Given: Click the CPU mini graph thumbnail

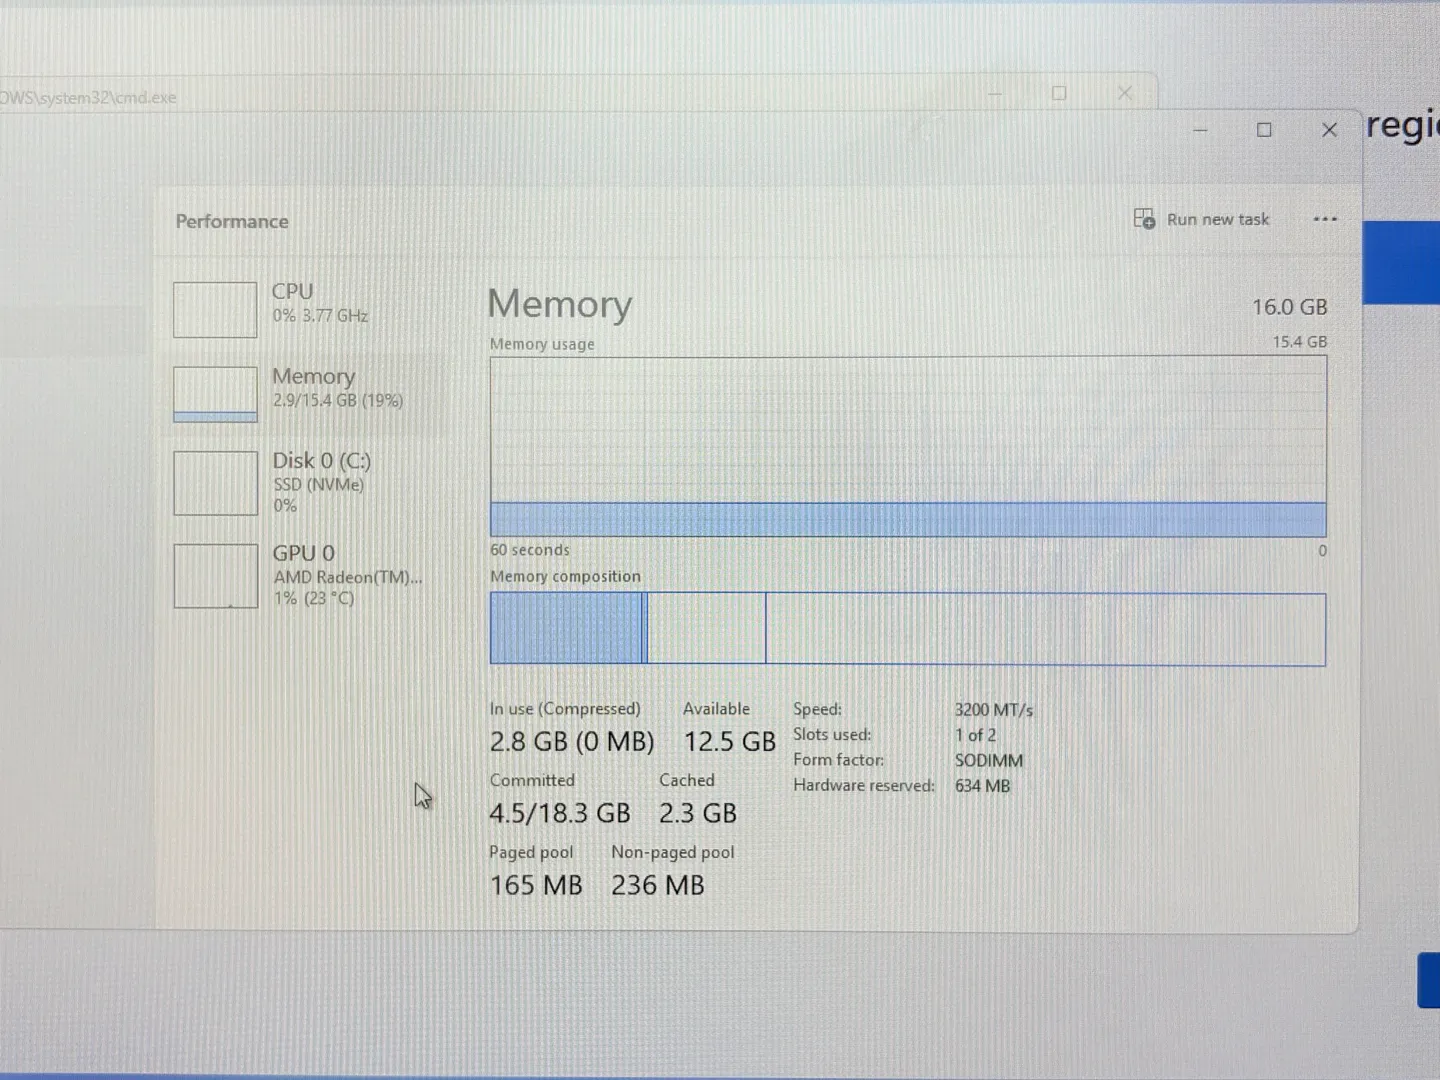Looking at the screenshot, I should pos(215,310).
